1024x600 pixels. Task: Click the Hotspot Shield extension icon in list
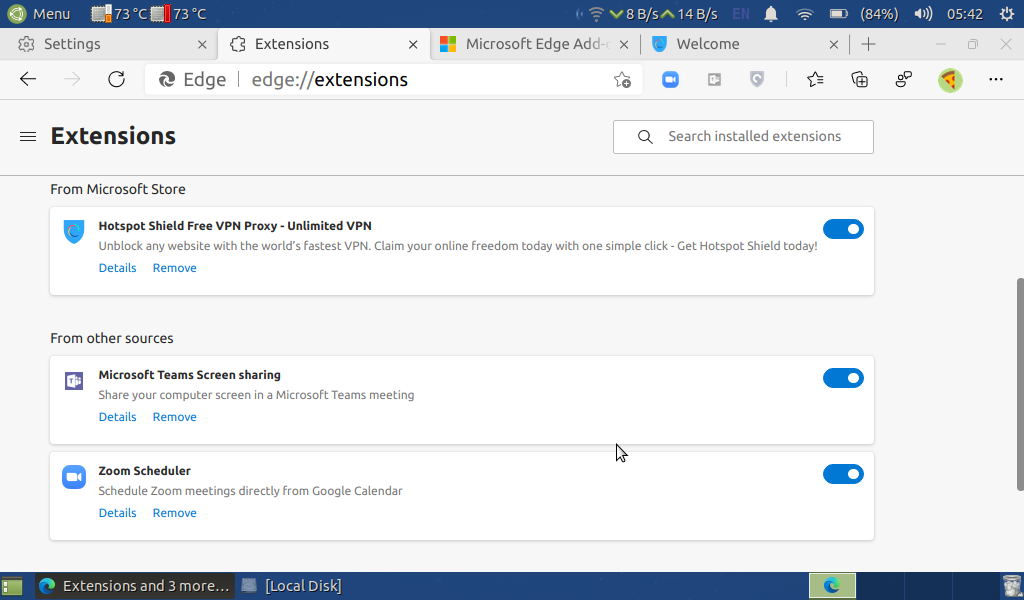[x=74, y=231]
